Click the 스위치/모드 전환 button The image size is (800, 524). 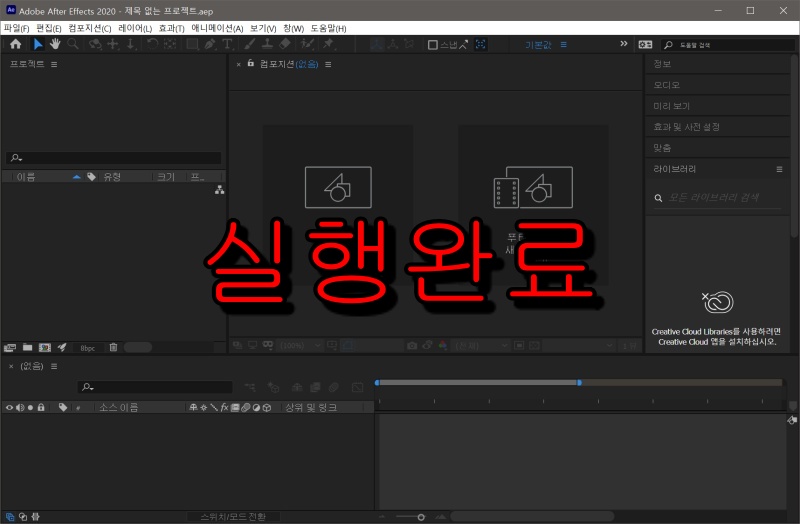(233, 517)
